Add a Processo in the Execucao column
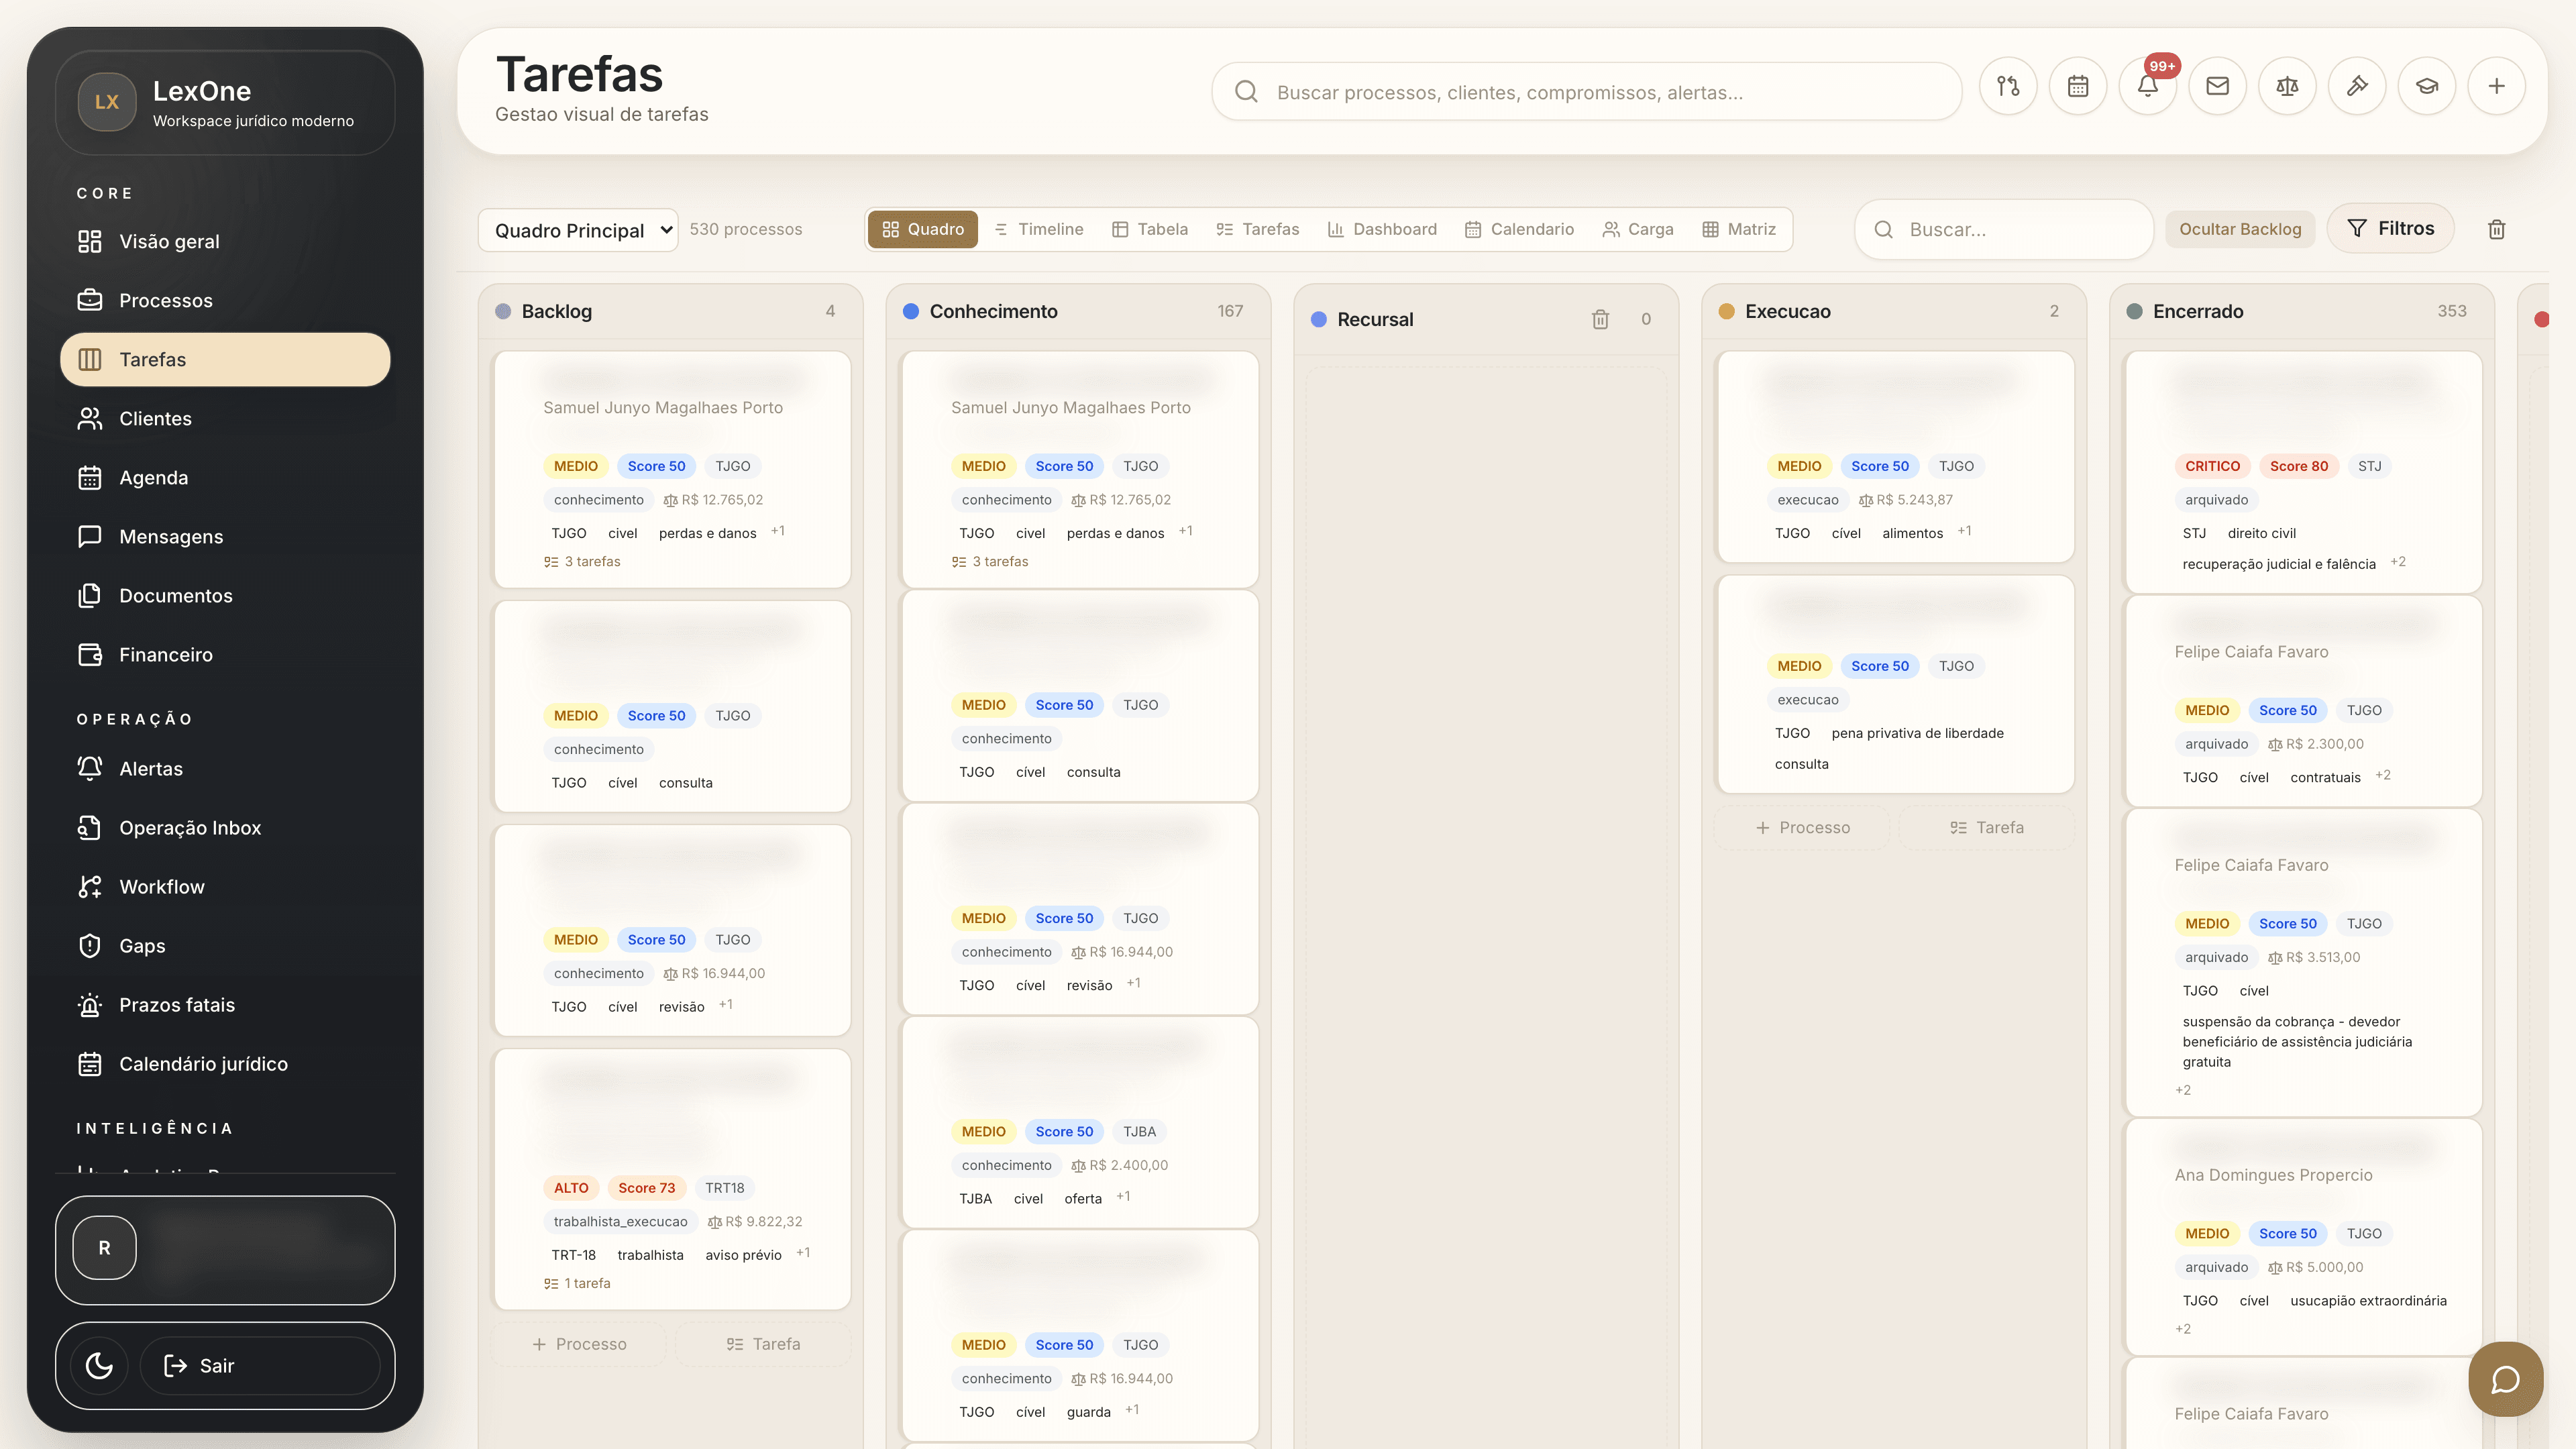 point(1801,827)
